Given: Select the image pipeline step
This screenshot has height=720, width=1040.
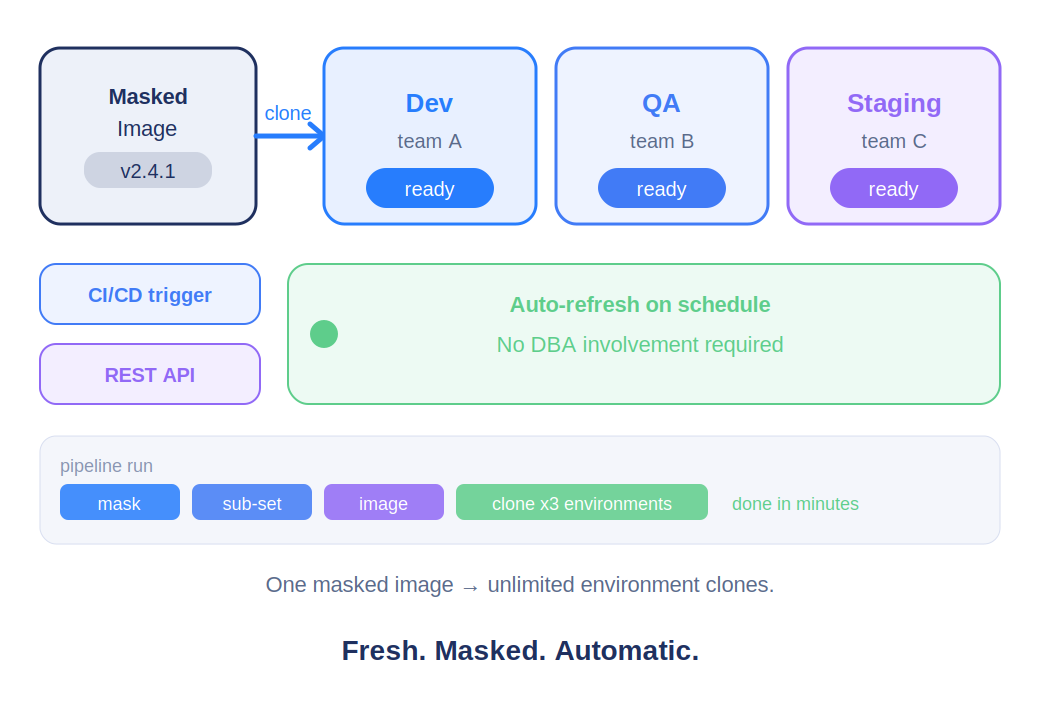Looking at the screenshot, I should pyautogui.click(x=384, y=503).
